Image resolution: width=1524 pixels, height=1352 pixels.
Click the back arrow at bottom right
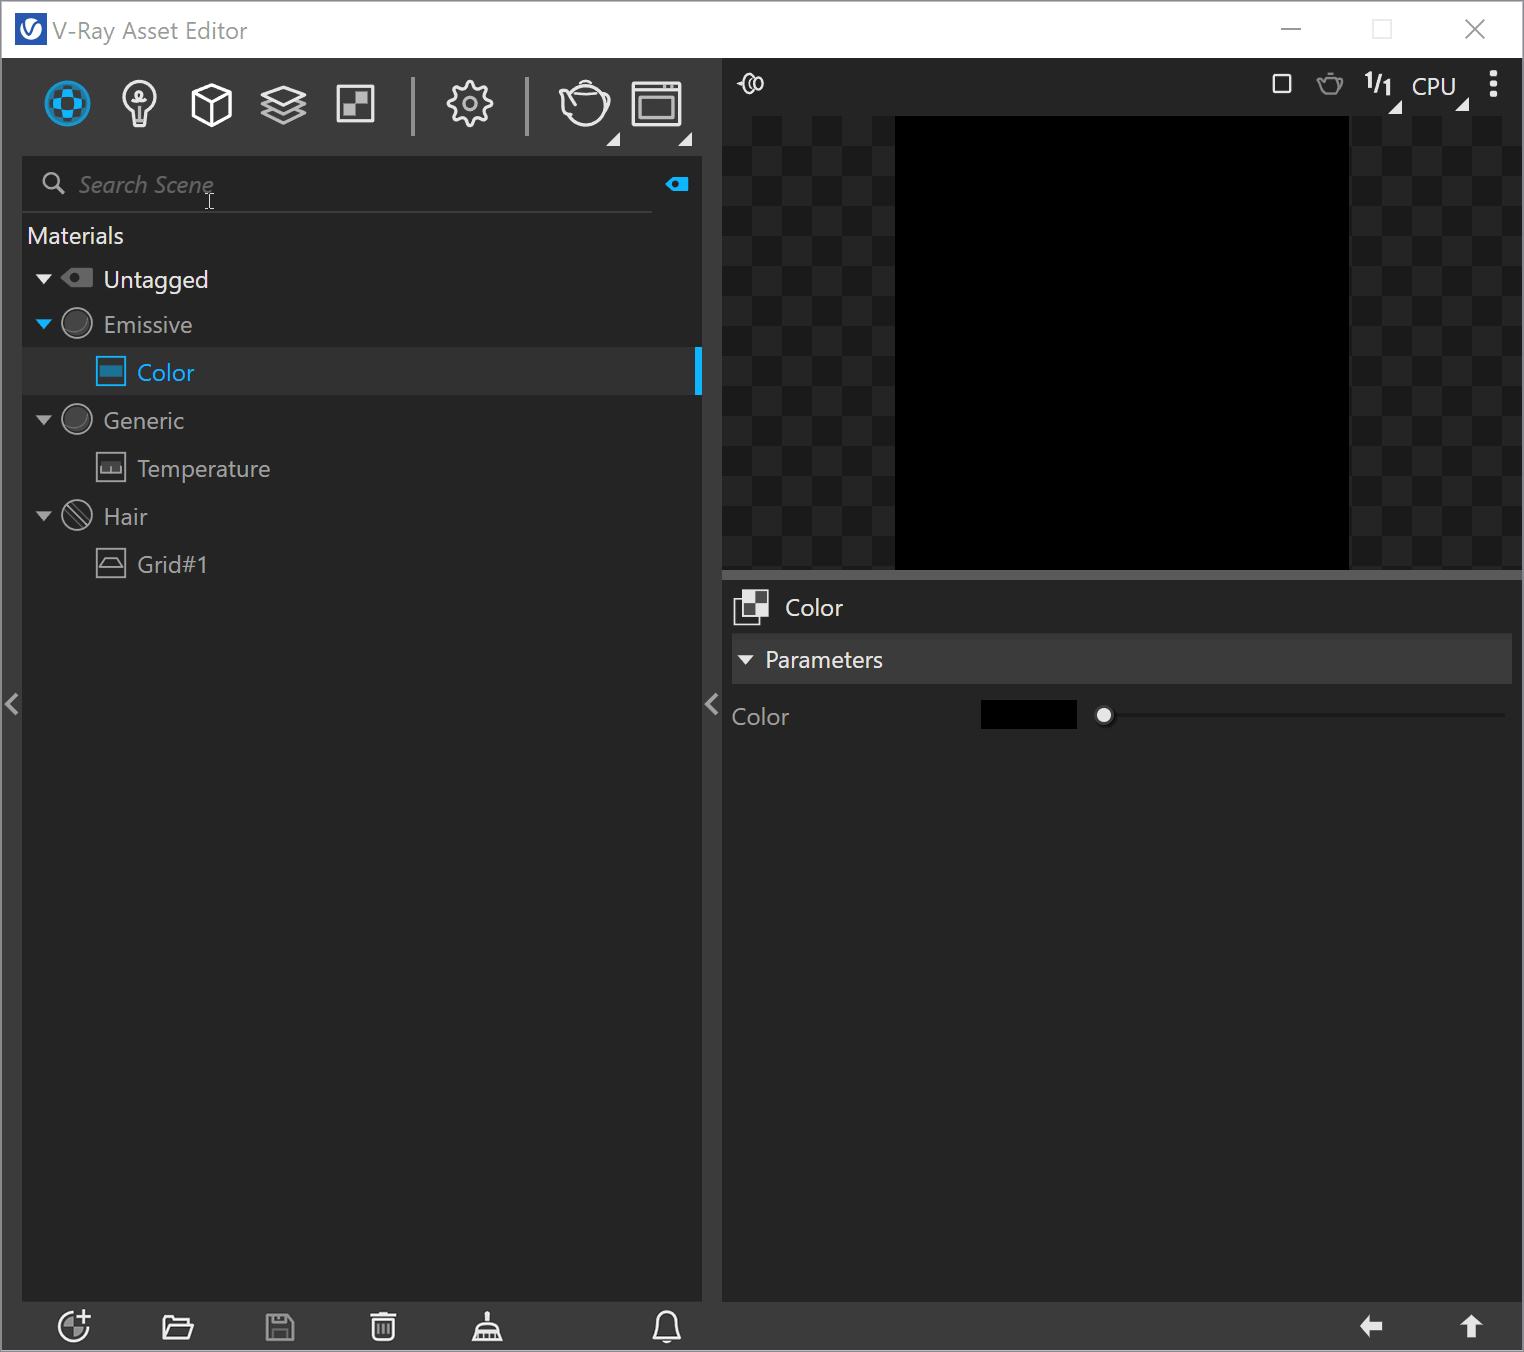[x=1371, y=1327]
